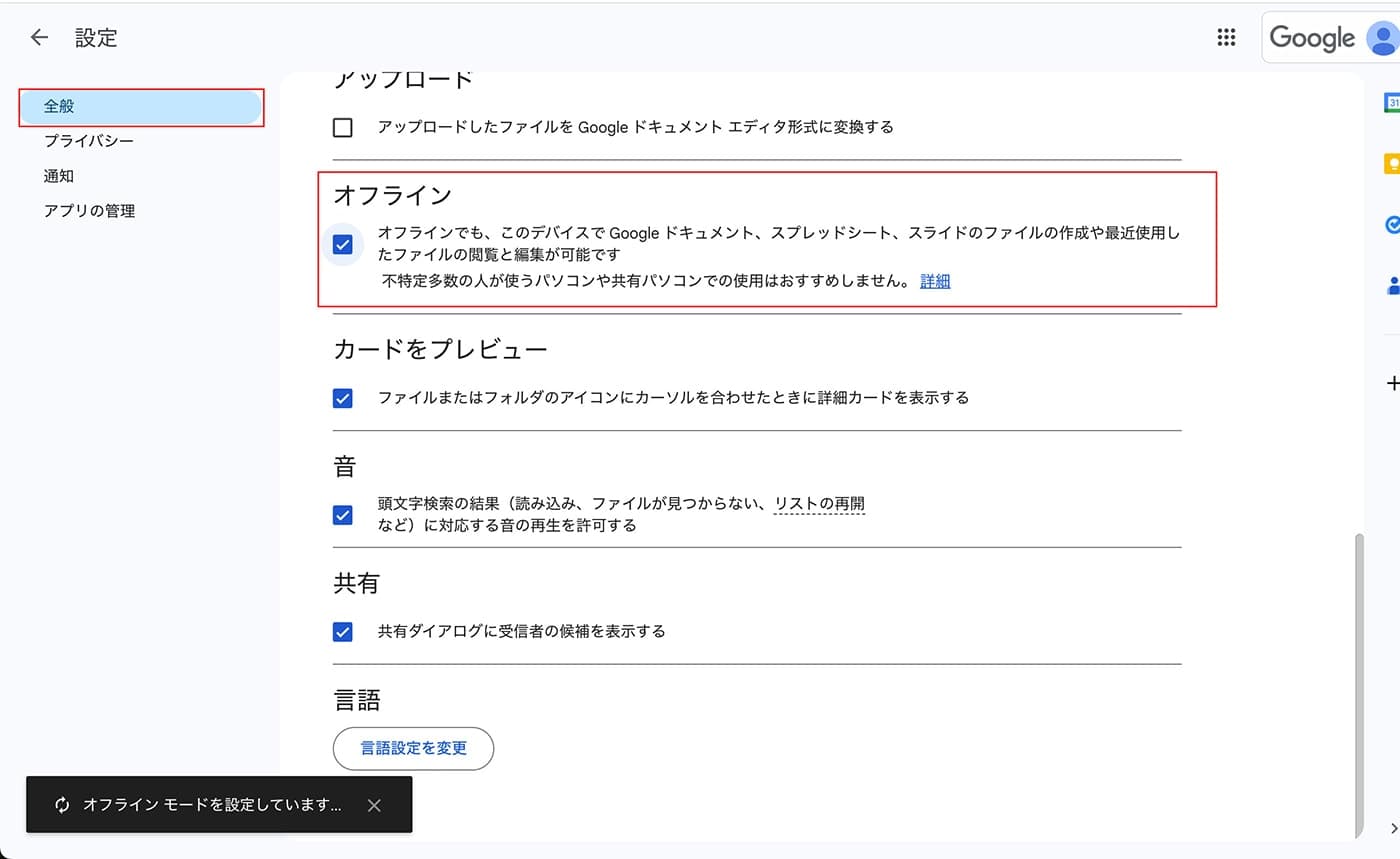Open the Google account avatar
The width and height of the screenshot is (1400, 859).
pyautogui.click(x=1383, y=38)
